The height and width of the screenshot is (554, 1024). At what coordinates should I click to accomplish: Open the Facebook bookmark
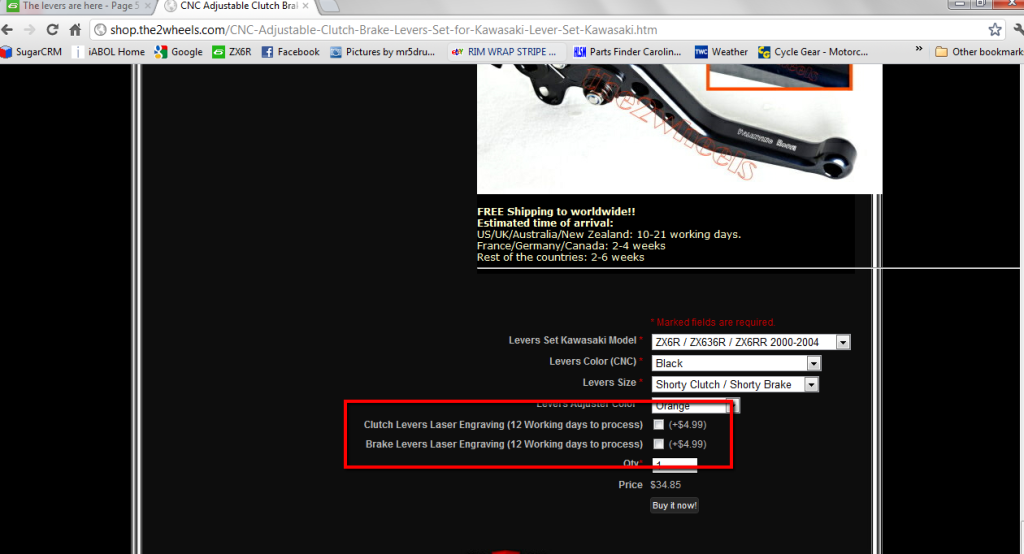(x=290, y=52)
